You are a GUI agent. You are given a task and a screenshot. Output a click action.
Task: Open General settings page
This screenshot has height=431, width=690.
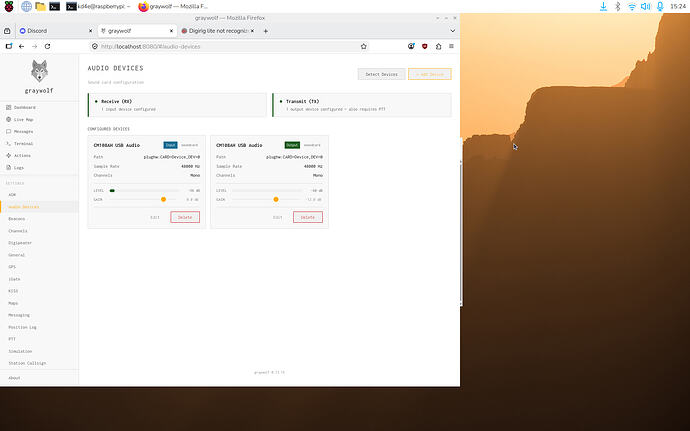tap(17, 255)
